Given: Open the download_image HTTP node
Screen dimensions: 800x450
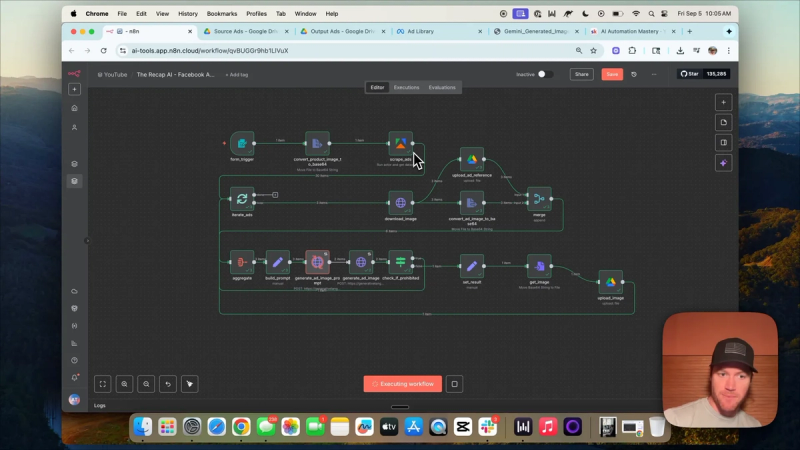Looking at the screenshot, I should [x=401, y=203].
